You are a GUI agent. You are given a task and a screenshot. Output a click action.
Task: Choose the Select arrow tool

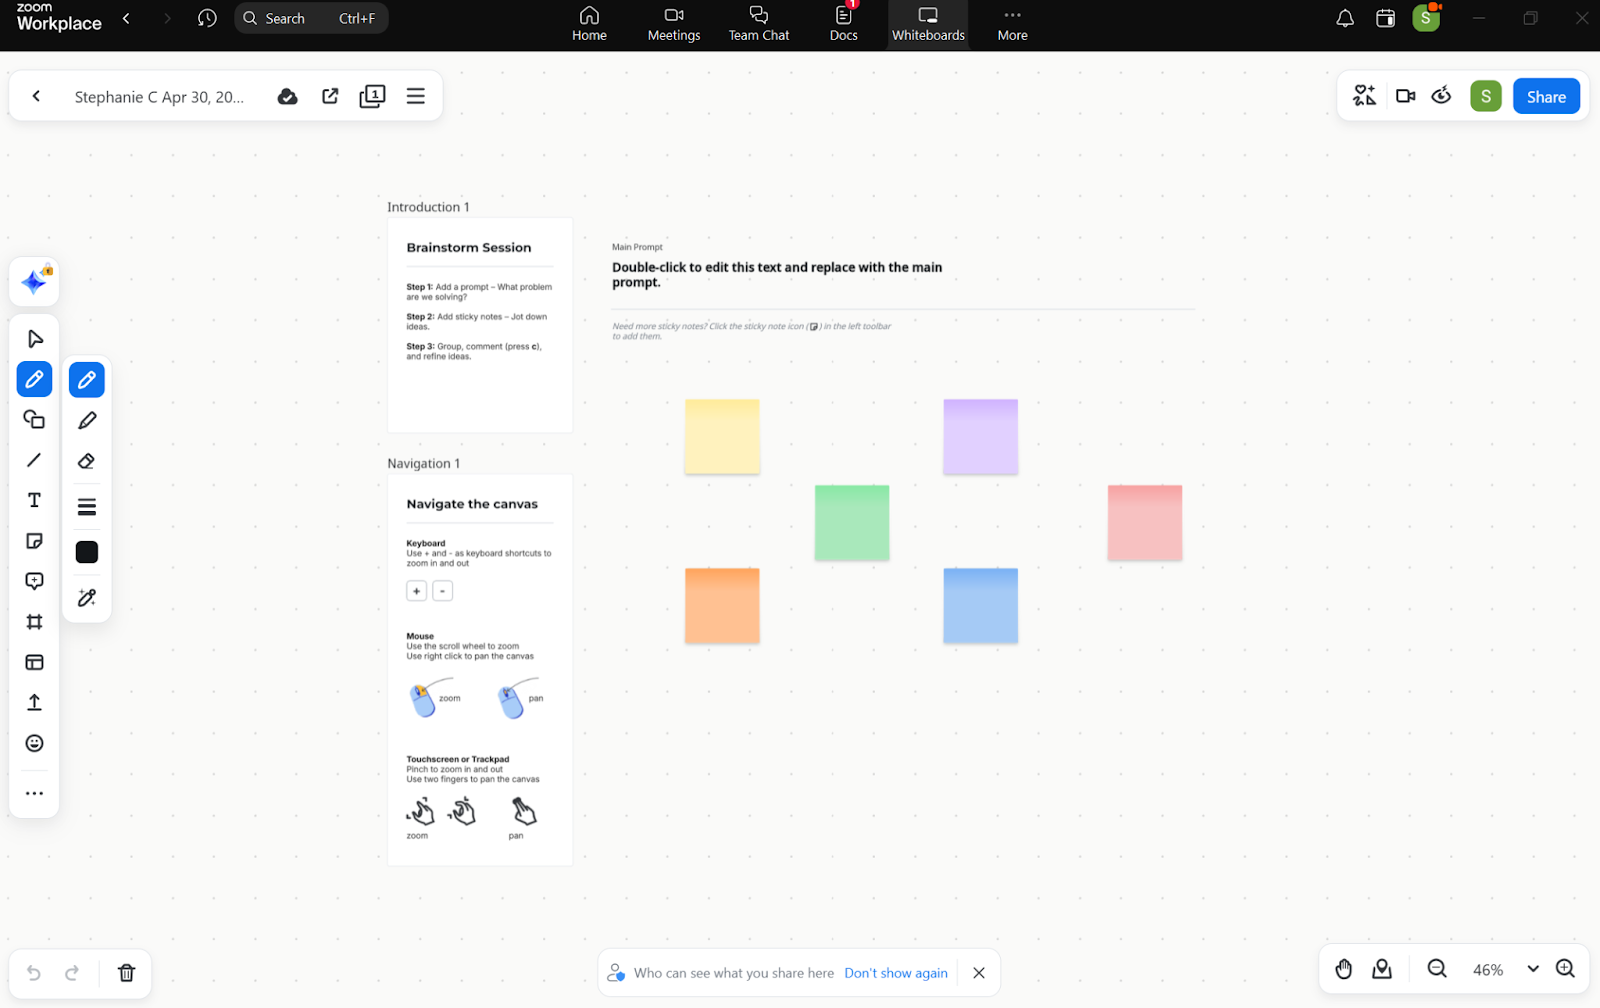point(35,339)
